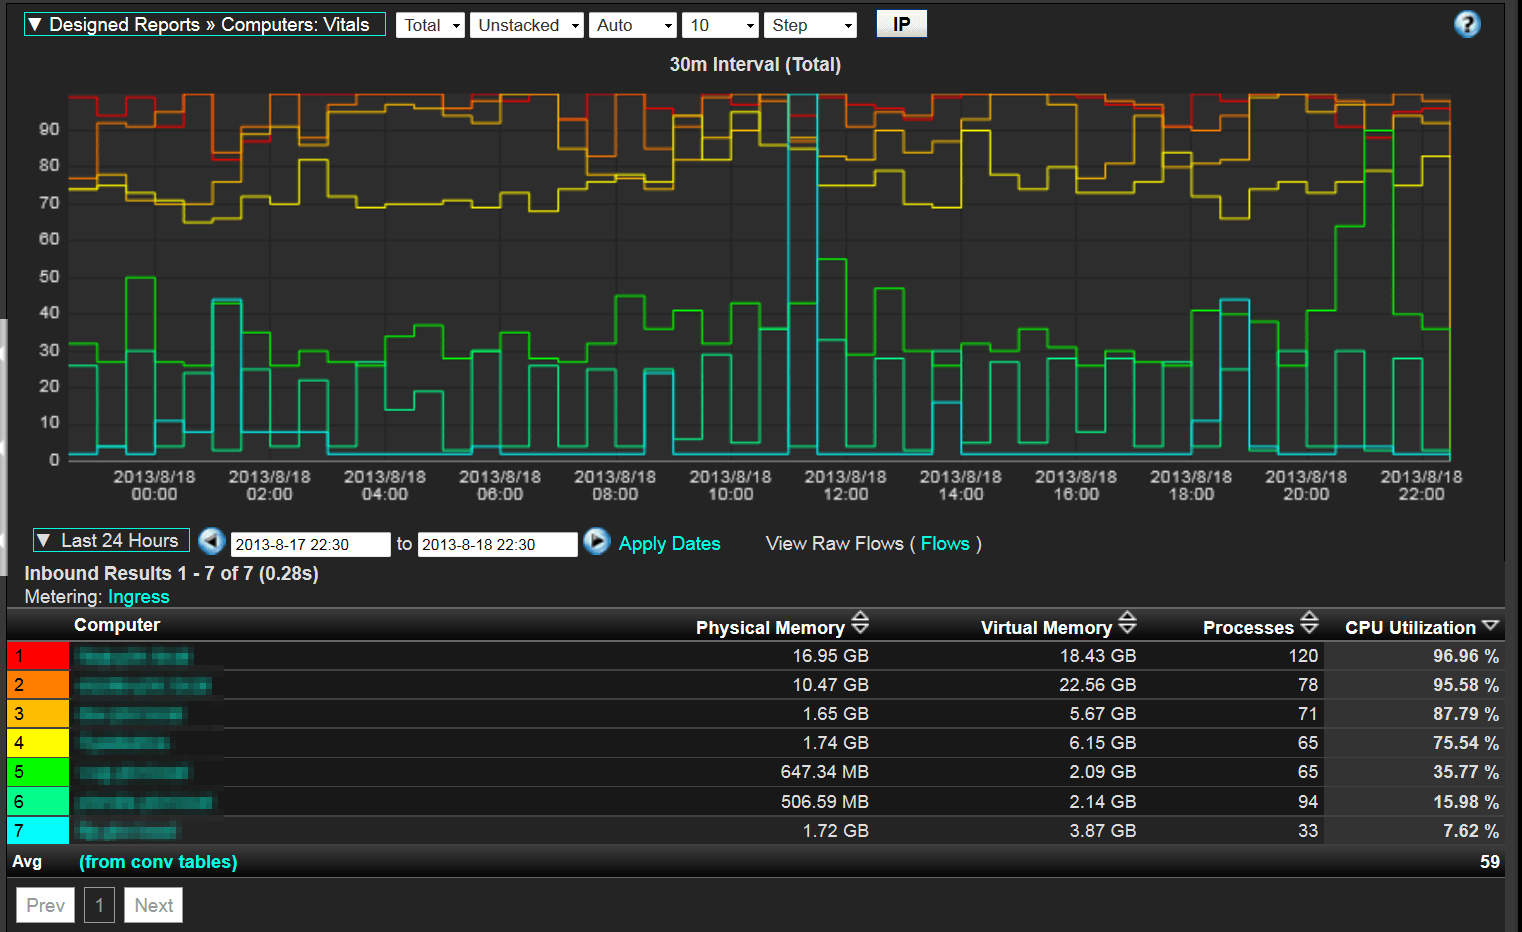
Task: Click red color swatch for row 1
Action: 38,656
